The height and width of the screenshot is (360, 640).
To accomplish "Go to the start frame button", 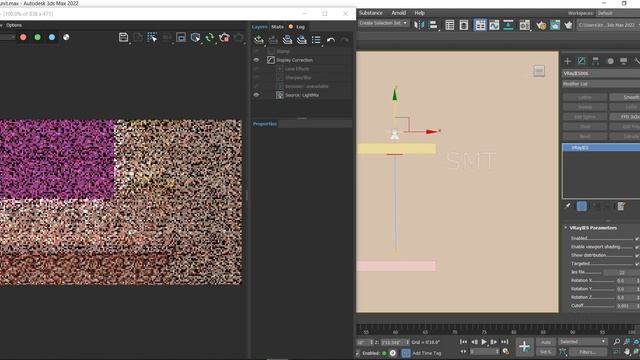I will click(463, 342).
